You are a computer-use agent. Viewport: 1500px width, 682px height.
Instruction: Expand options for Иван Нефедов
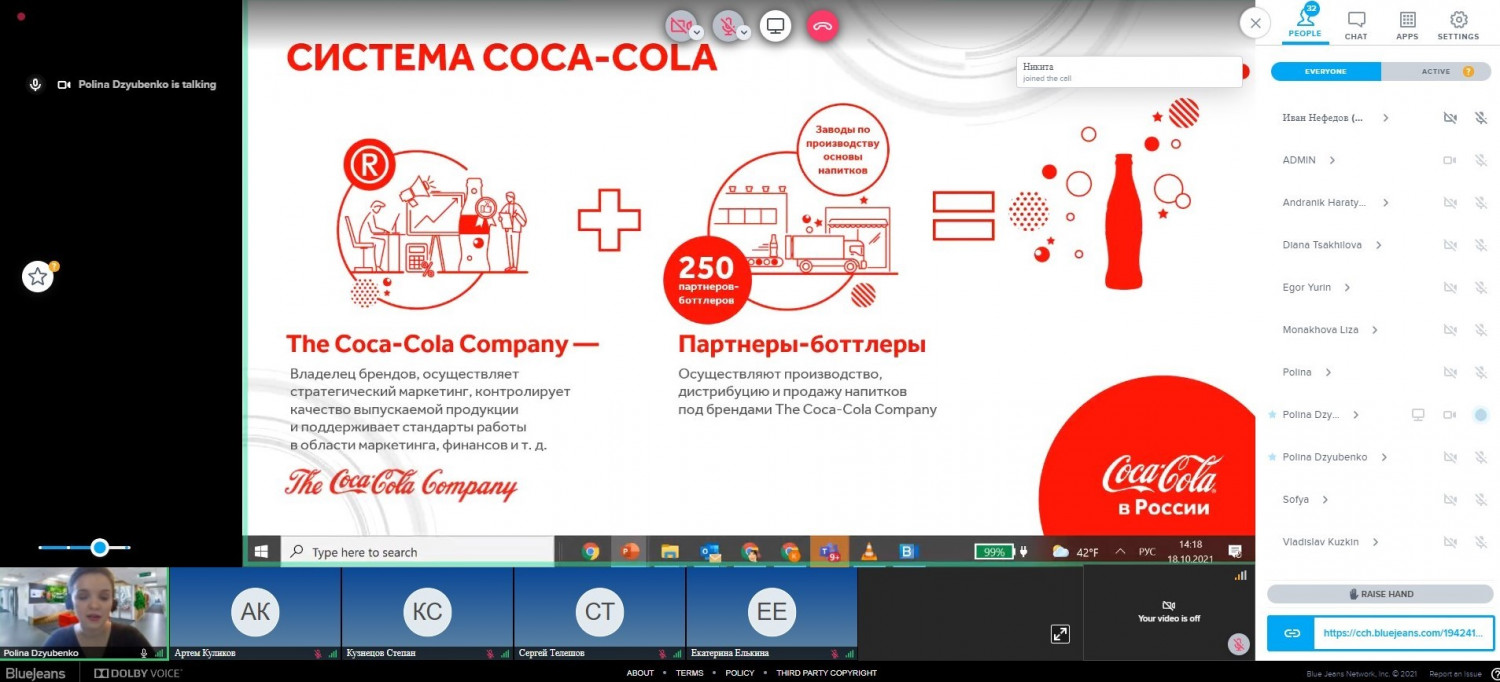point(1385,118)
